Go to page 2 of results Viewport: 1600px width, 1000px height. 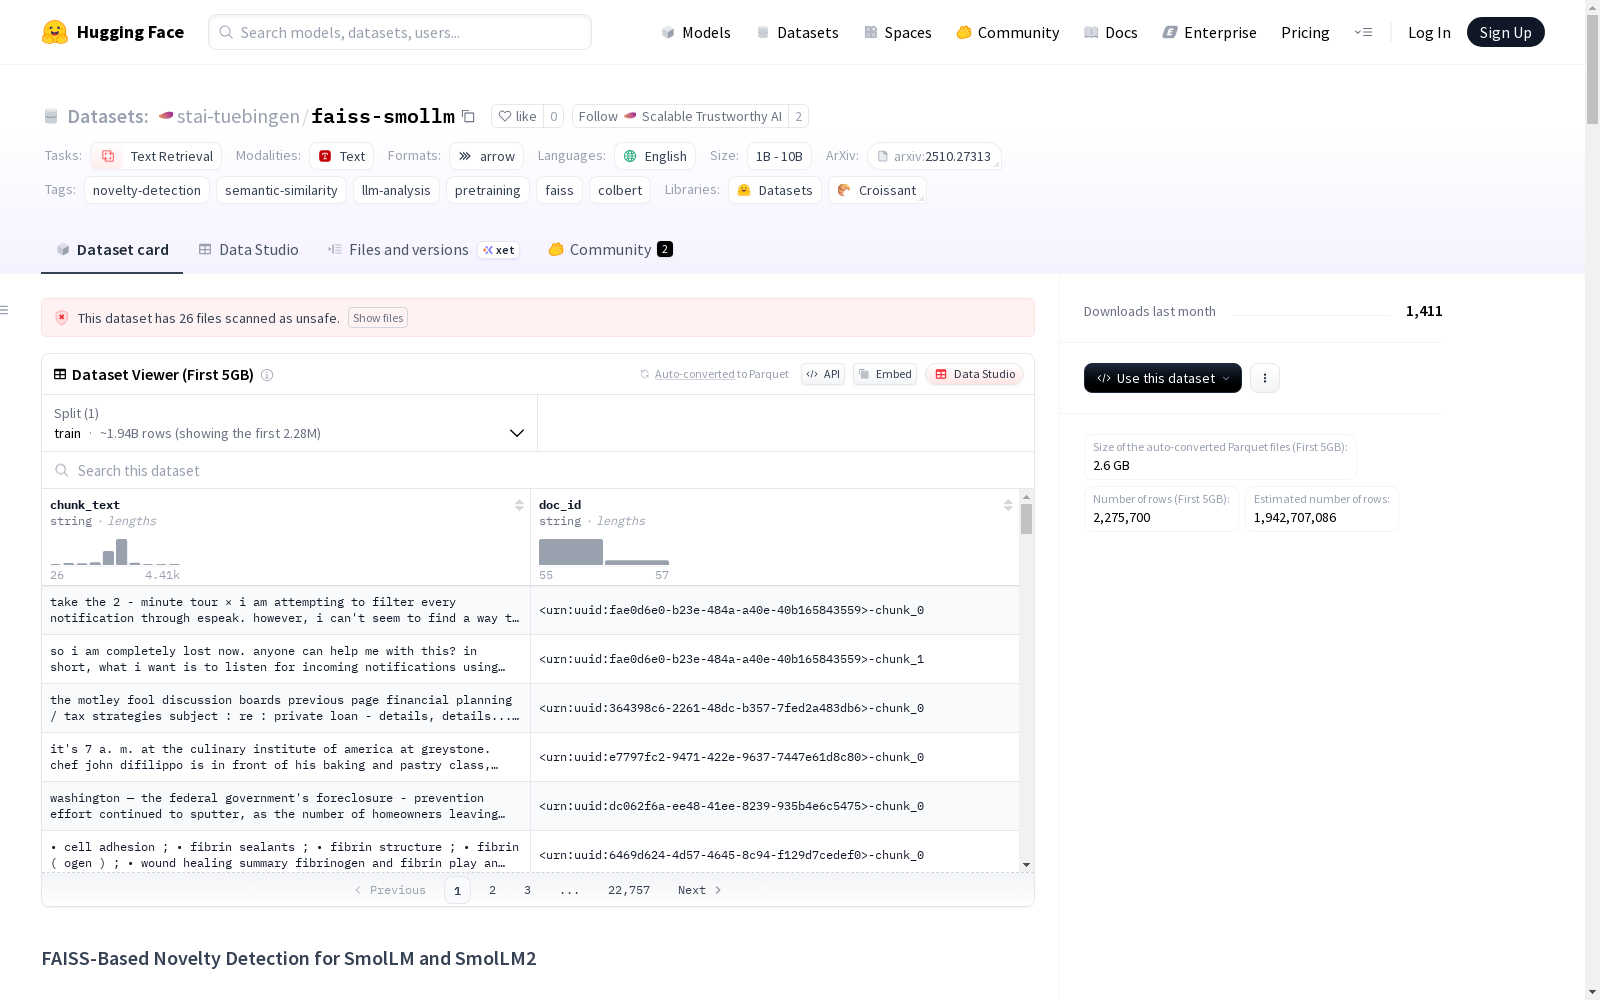coord(492,890)
